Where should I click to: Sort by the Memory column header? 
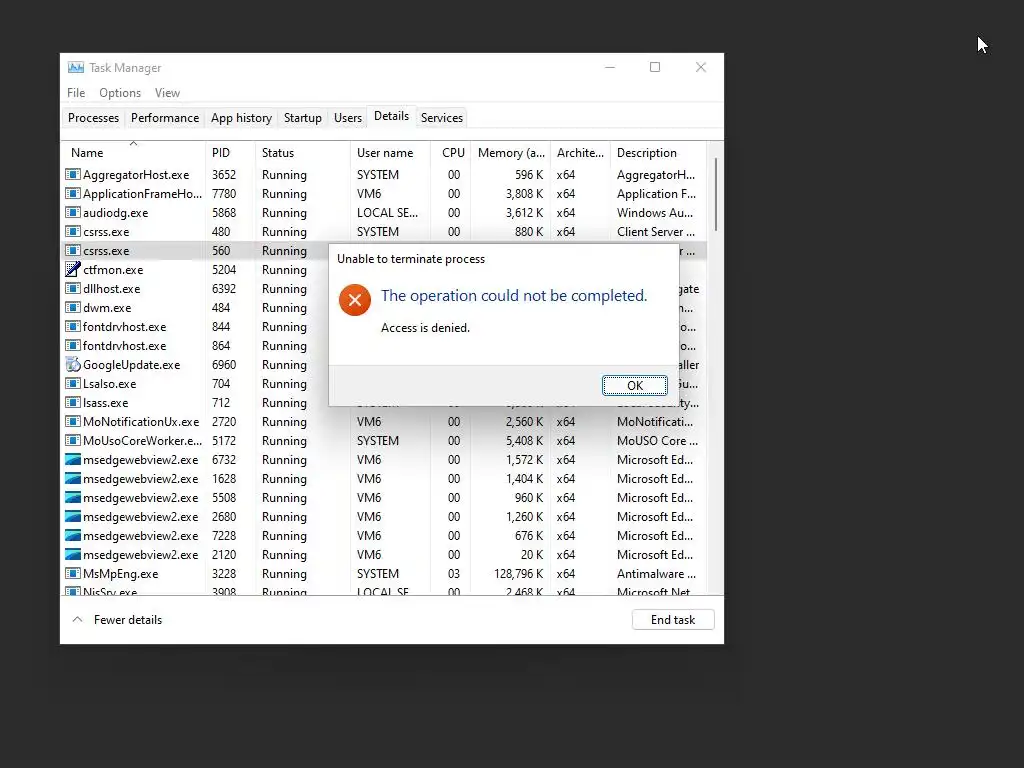point(511,152)
